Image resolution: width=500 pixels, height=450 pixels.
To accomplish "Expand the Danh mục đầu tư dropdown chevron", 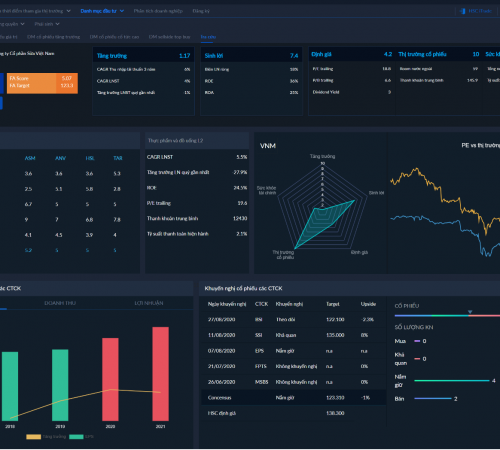I will coord(122,11).
